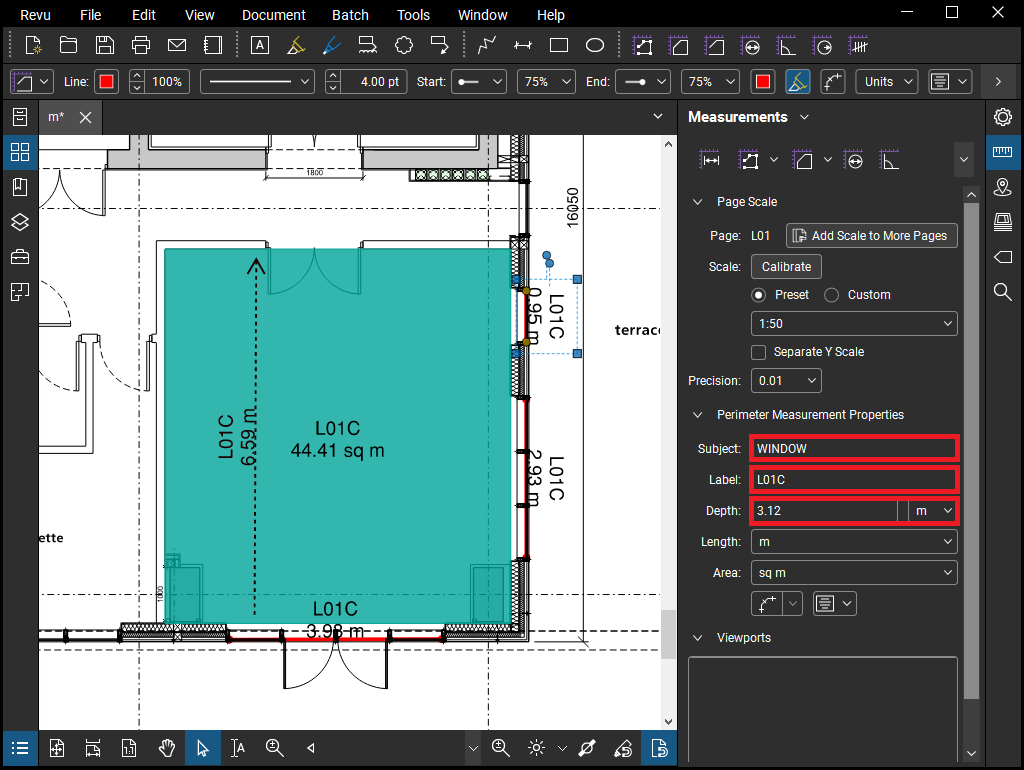
Task: Open the Length unit dropdown
Action: (854, 542)
